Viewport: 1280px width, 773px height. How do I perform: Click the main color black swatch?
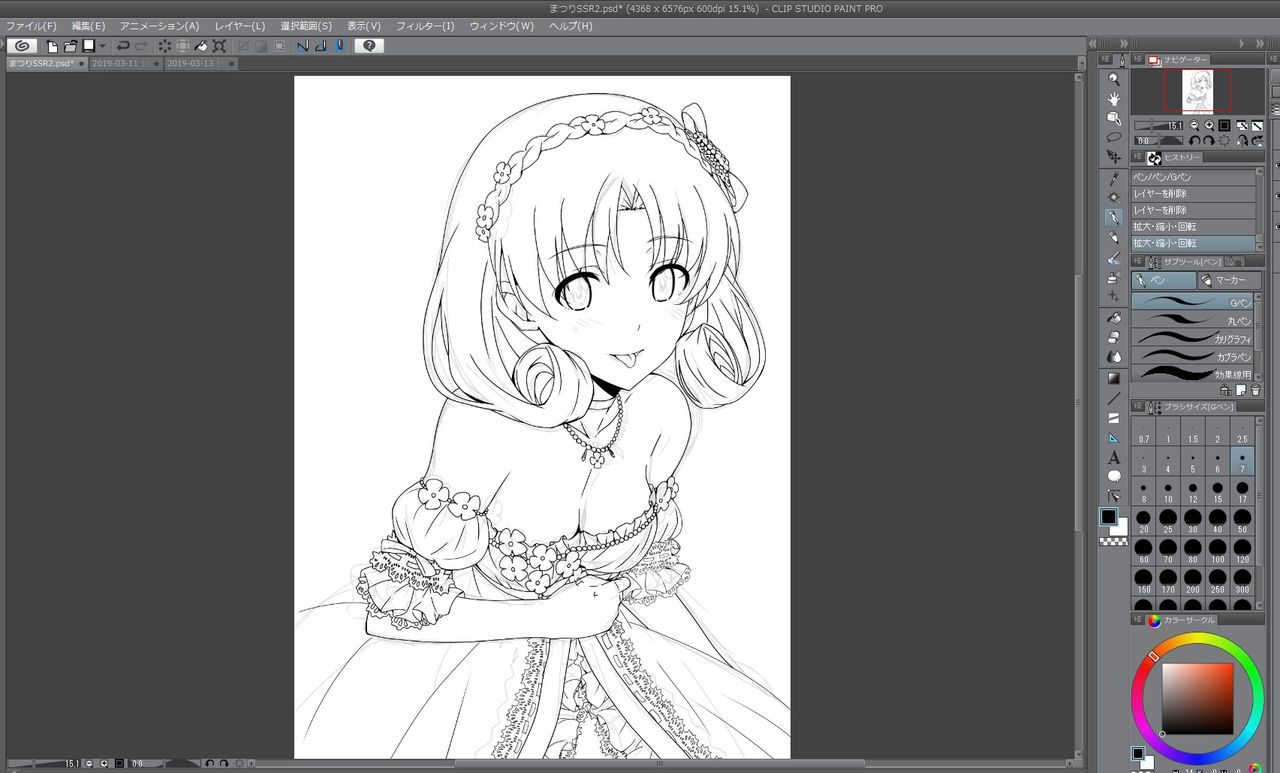[1108, 517]
